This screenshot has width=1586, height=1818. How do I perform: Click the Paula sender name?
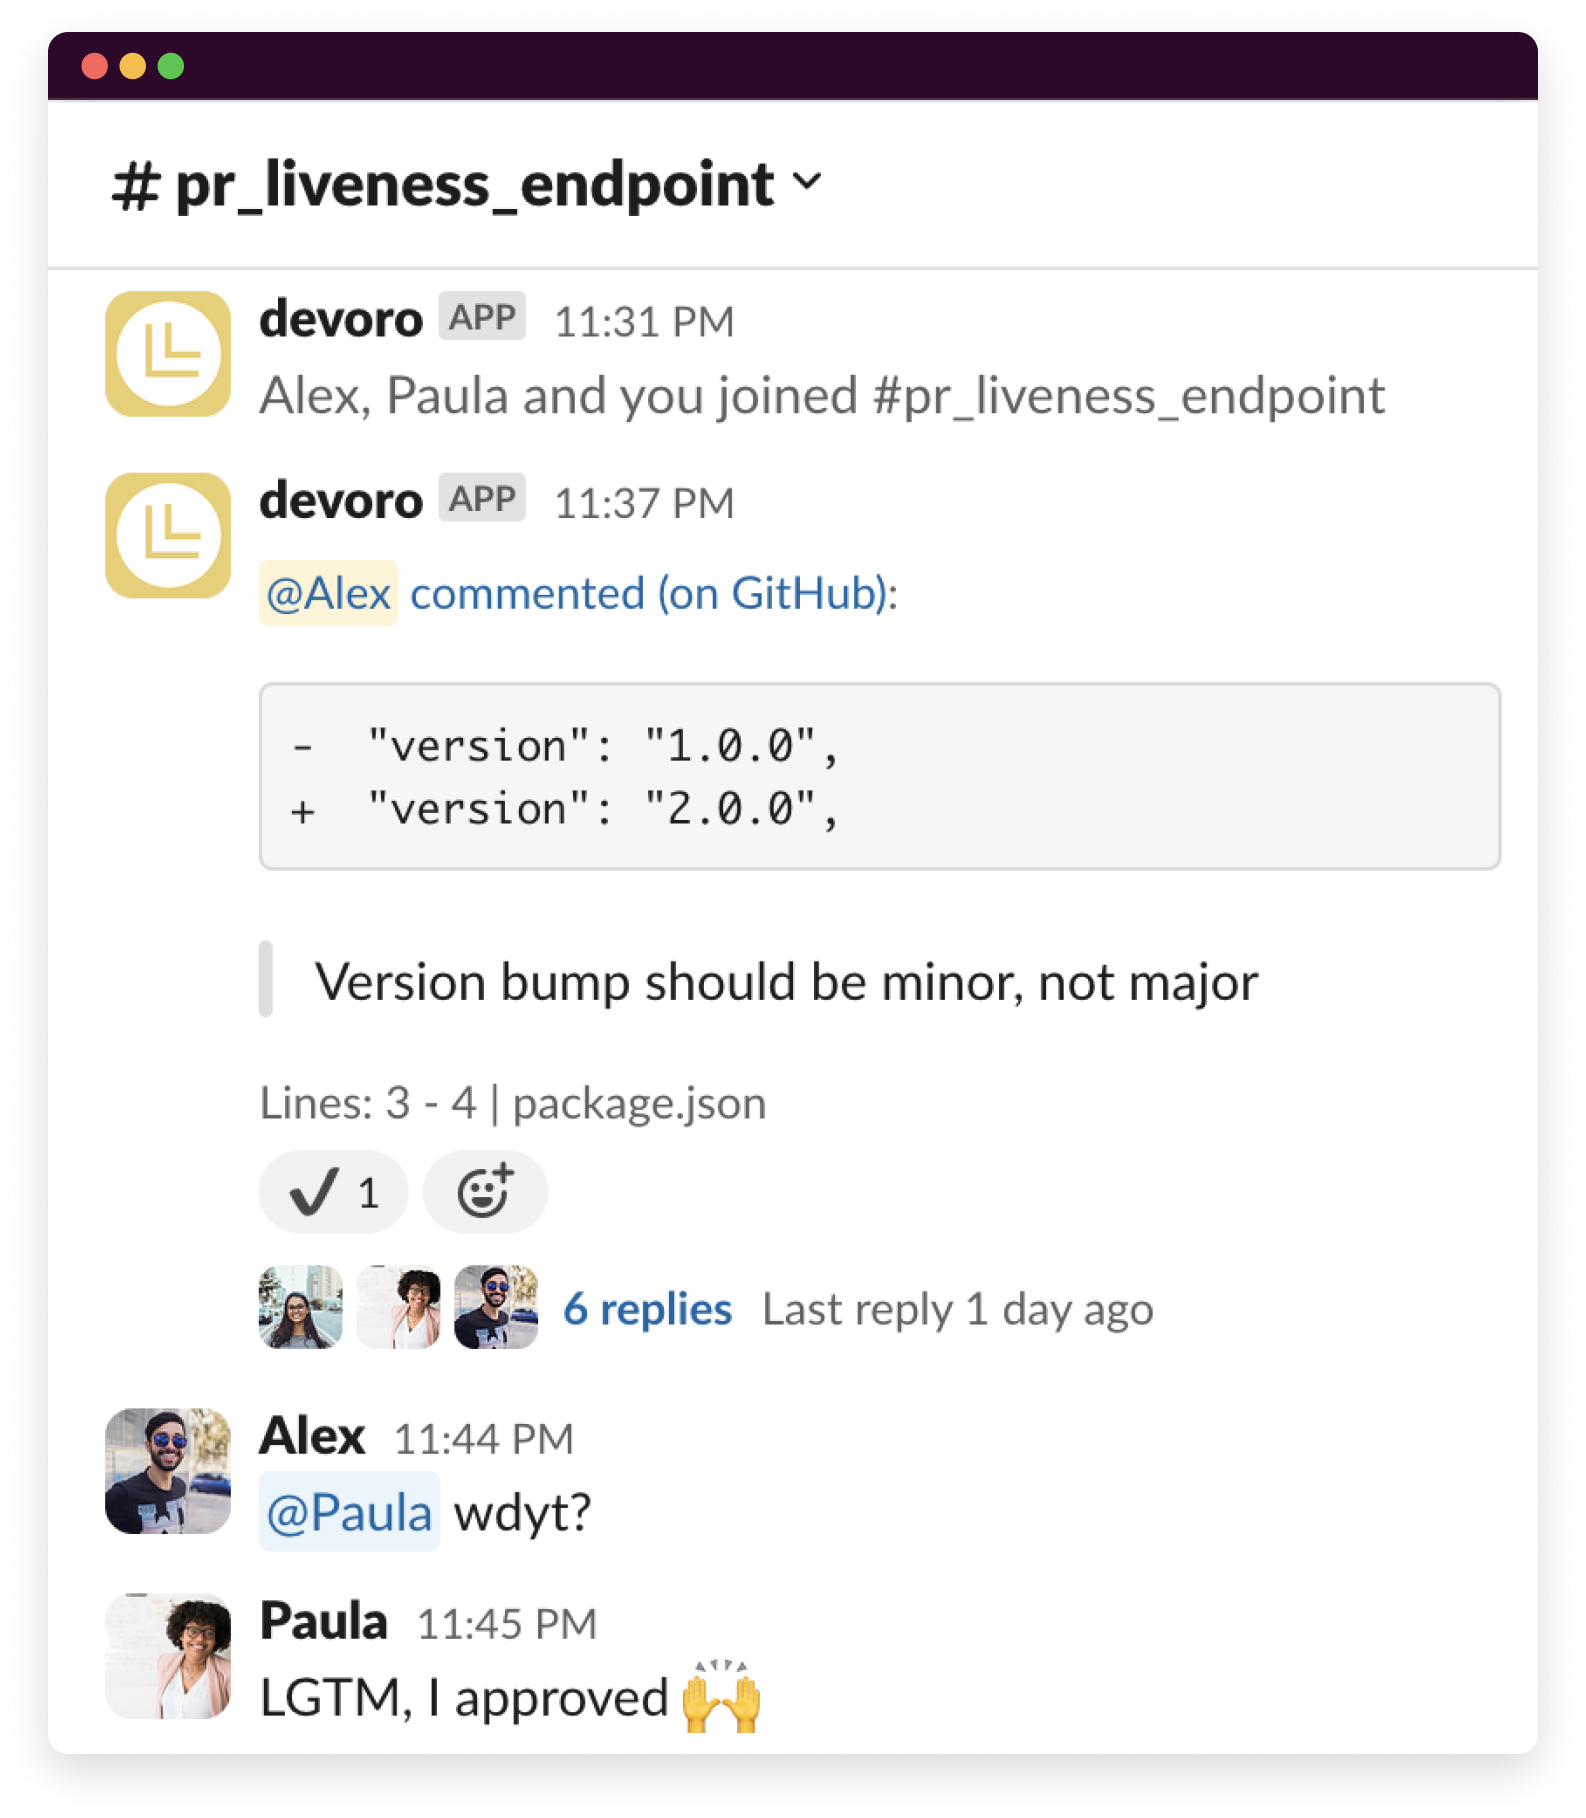click(x=323, y=1621)
